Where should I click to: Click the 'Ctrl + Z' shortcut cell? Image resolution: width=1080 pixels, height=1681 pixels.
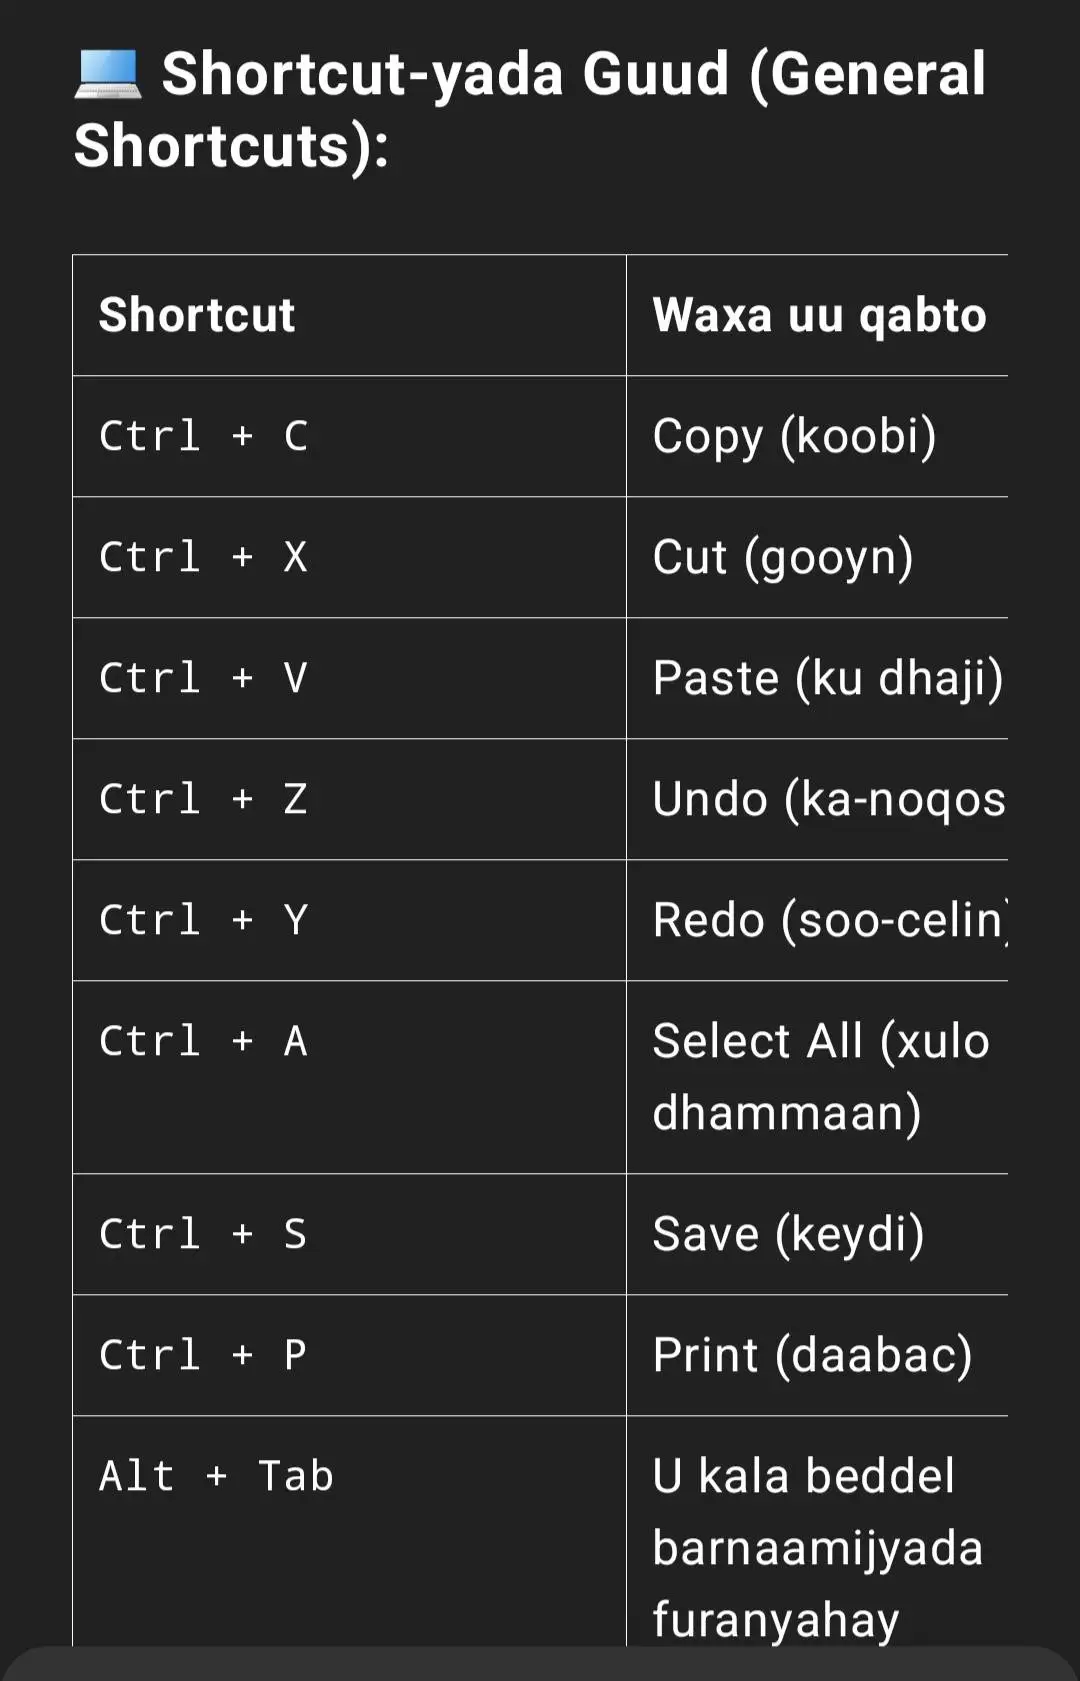tap(349, 799)
